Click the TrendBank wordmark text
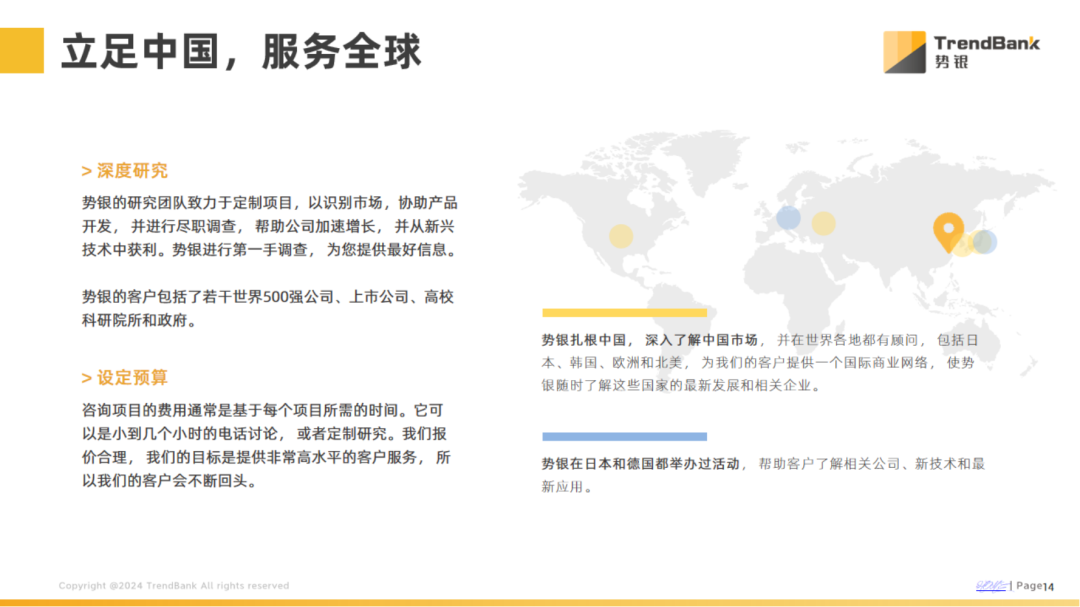 (x=986, y=43)
